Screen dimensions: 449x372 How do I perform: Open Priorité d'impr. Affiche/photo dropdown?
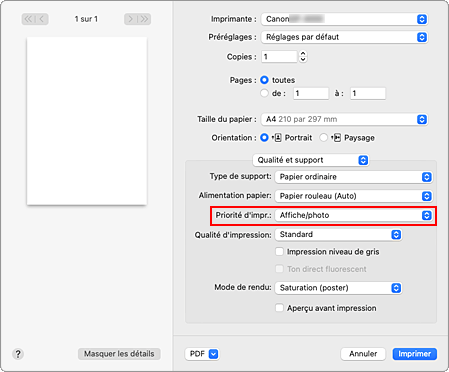point(354,215)
